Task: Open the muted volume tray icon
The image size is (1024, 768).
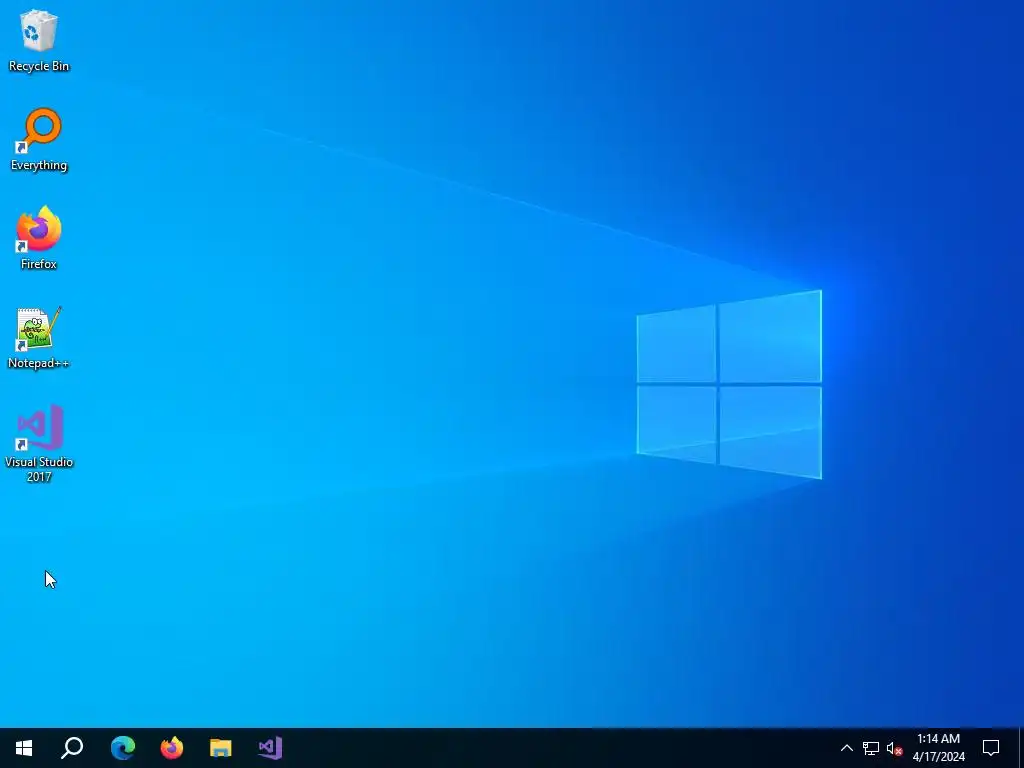Action: 894,748
